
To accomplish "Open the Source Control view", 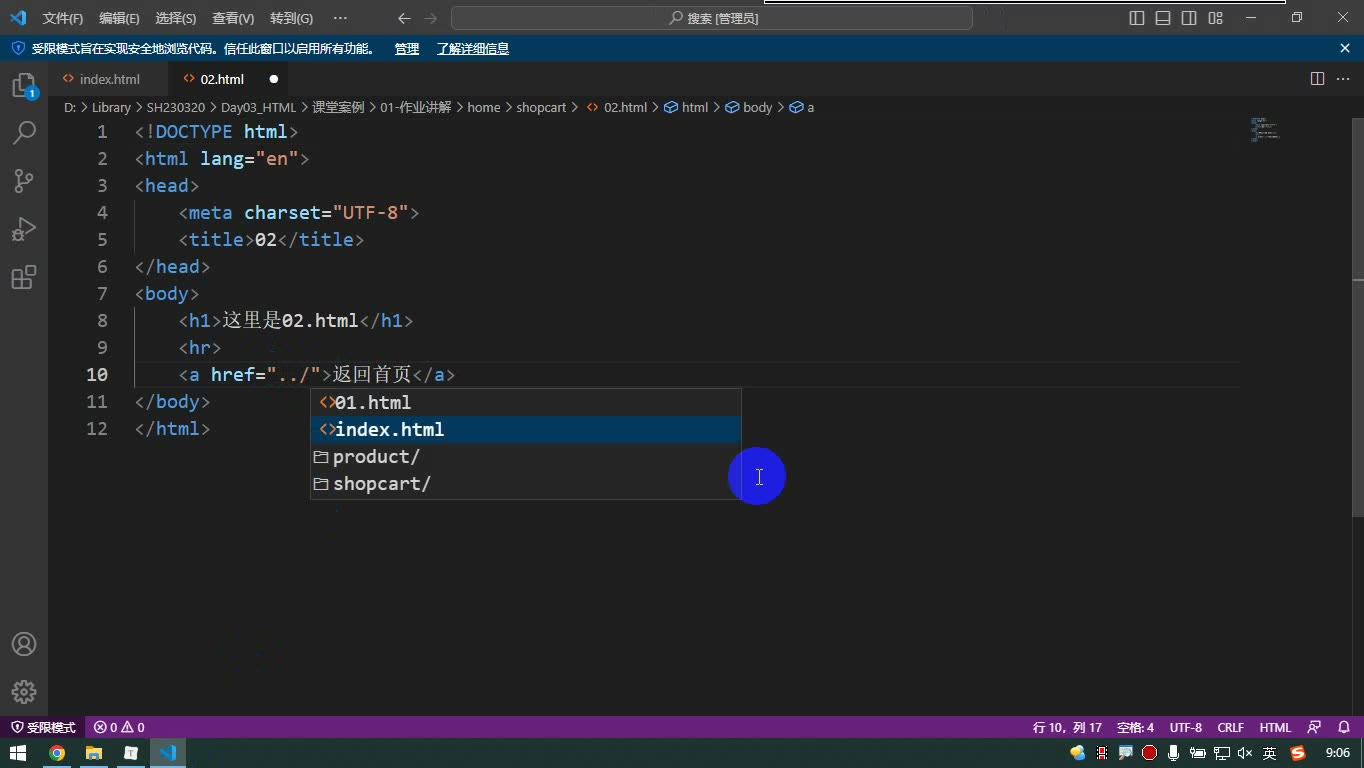I will coord(24,180).
